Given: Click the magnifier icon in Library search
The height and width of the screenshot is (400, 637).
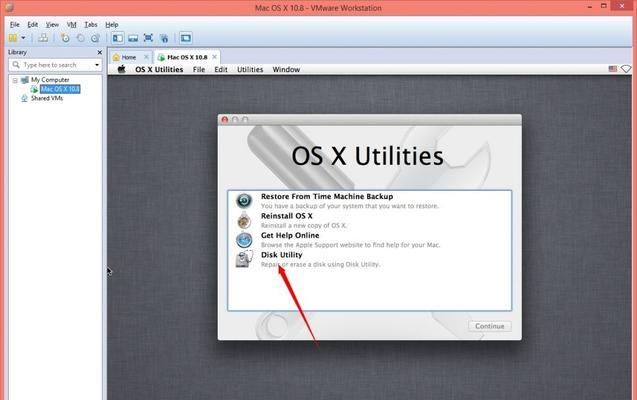Looking at the screenshot, I should [16, 65].
